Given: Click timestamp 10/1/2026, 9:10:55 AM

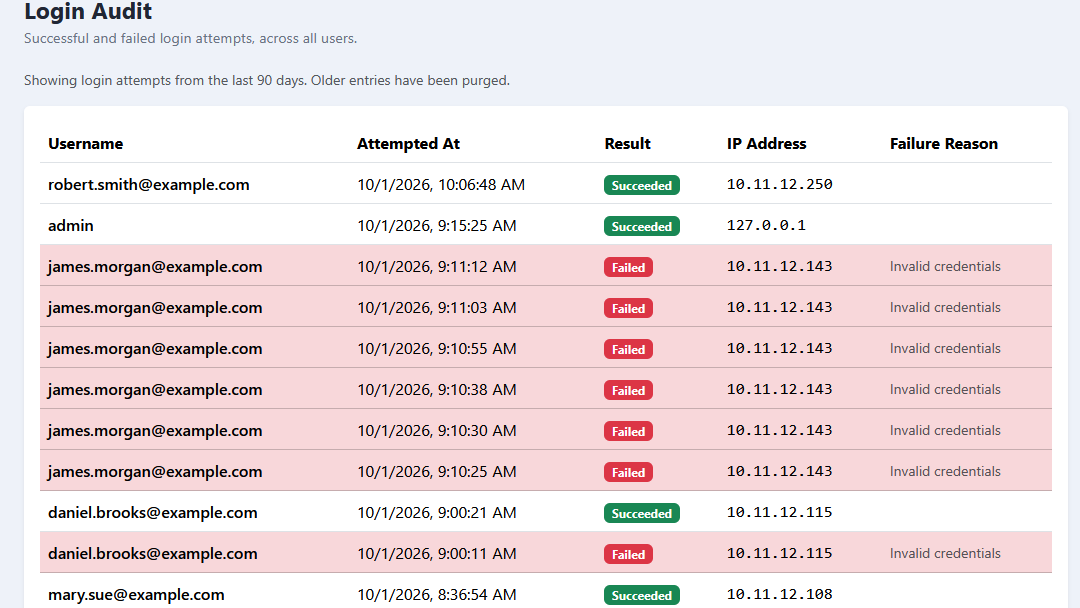Looking at the screenshot, I should pyautogui.click(x=437, y=348).
